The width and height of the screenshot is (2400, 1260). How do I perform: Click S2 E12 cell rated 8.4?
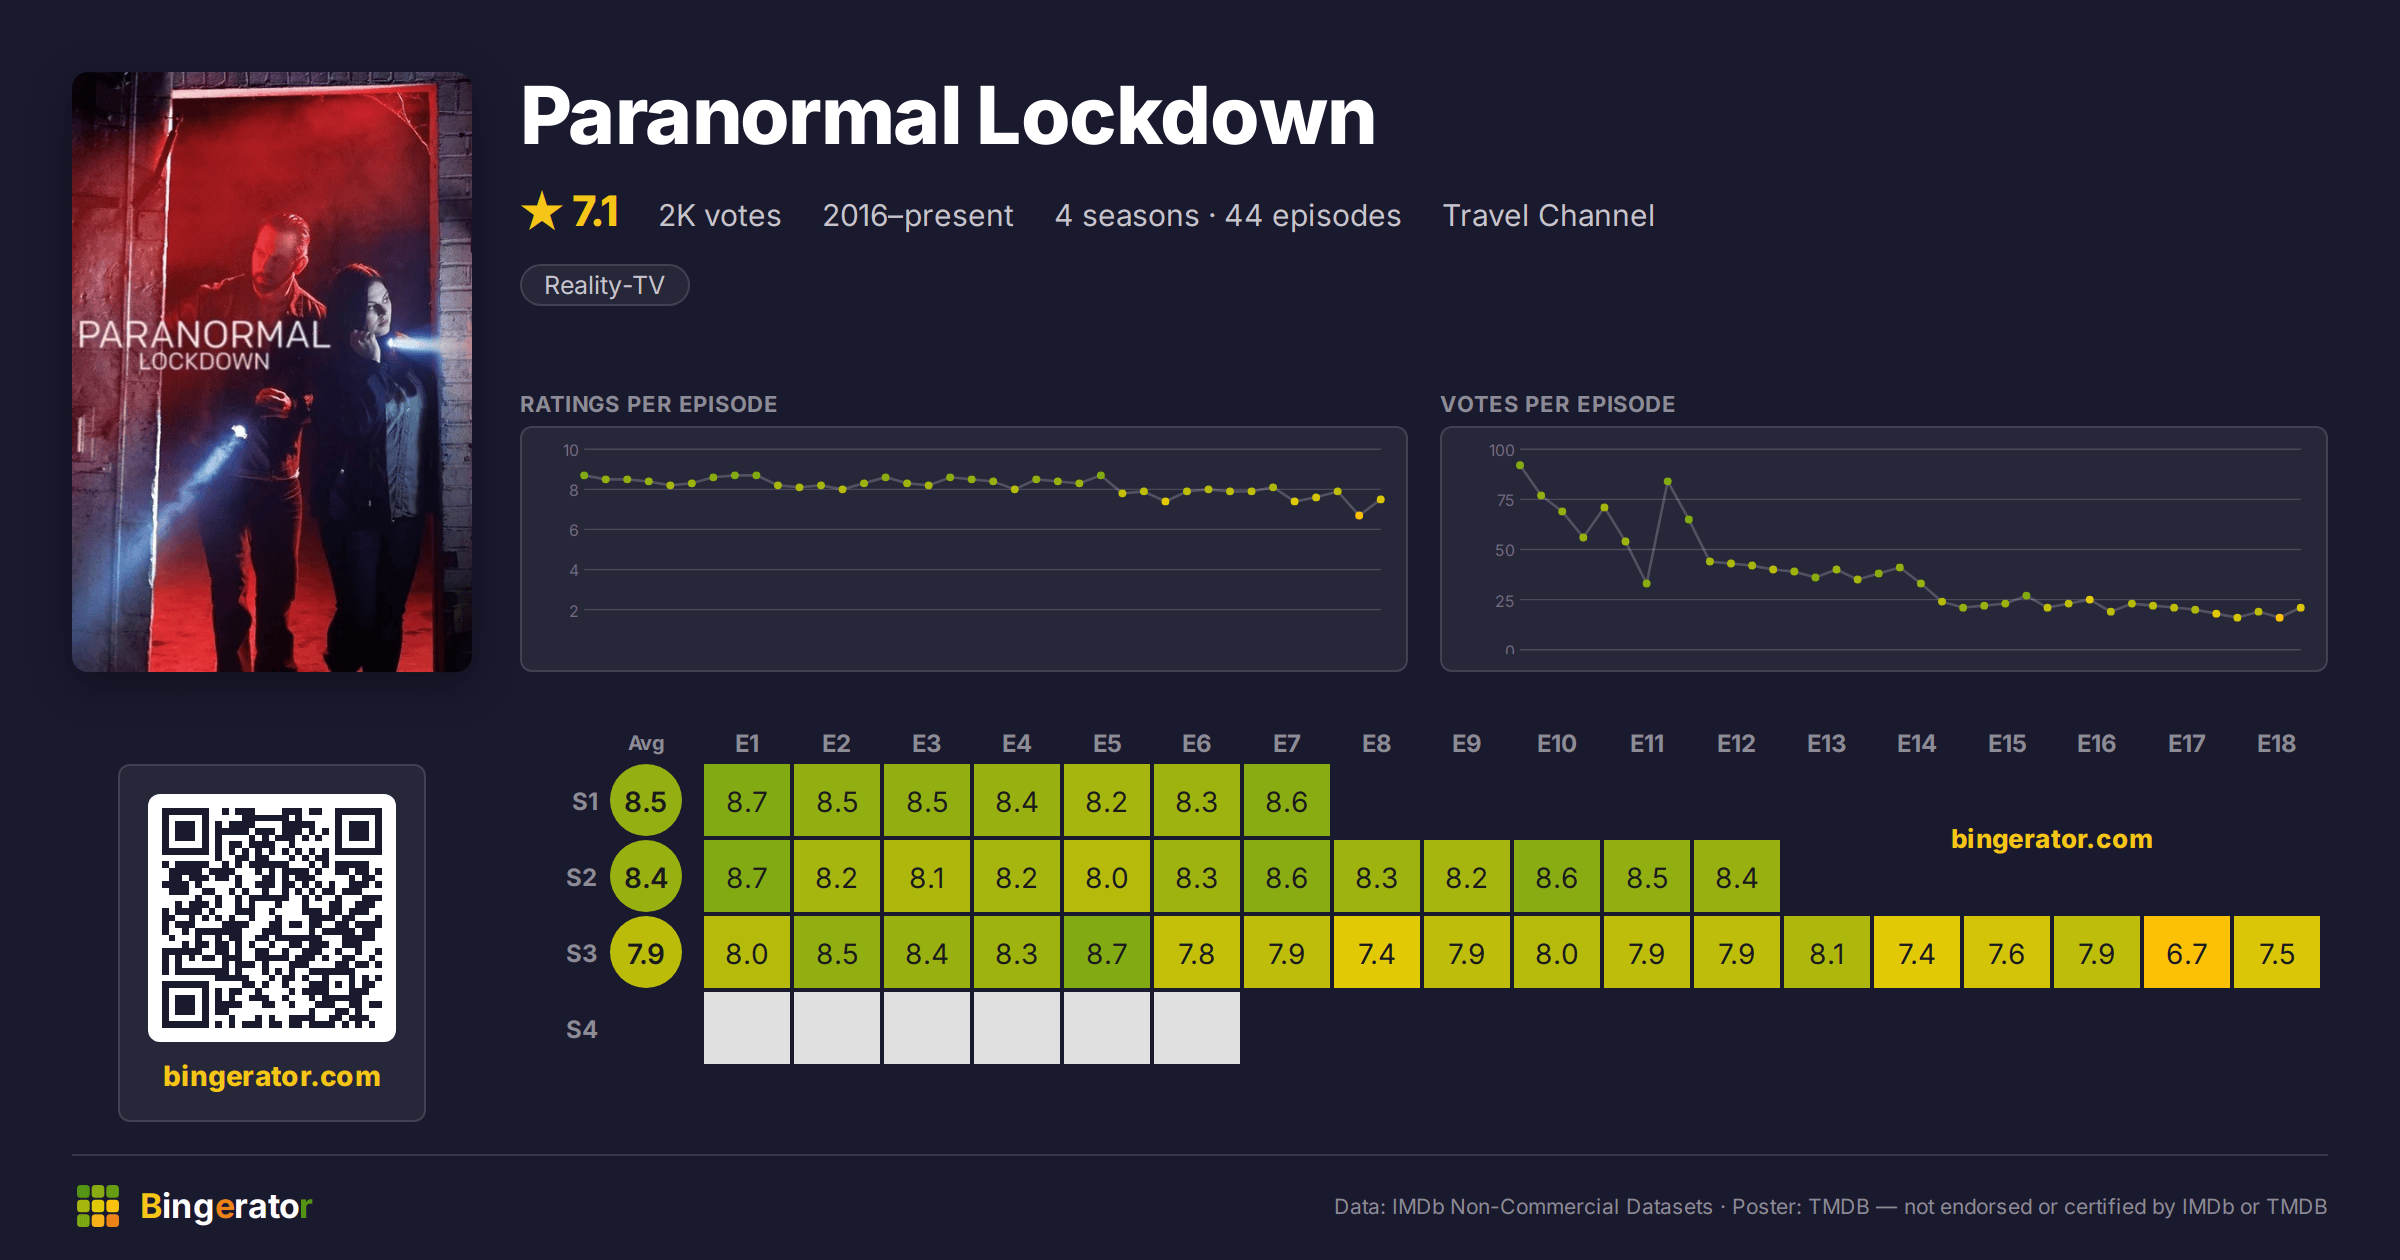pos(1737,877)
